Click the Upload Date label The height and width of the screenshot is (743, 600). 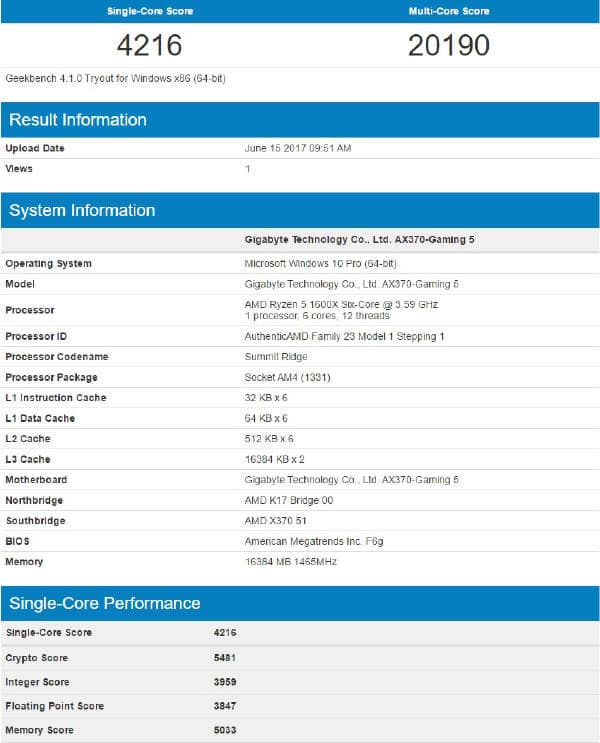pyautogui.click(x=35, y=148)
